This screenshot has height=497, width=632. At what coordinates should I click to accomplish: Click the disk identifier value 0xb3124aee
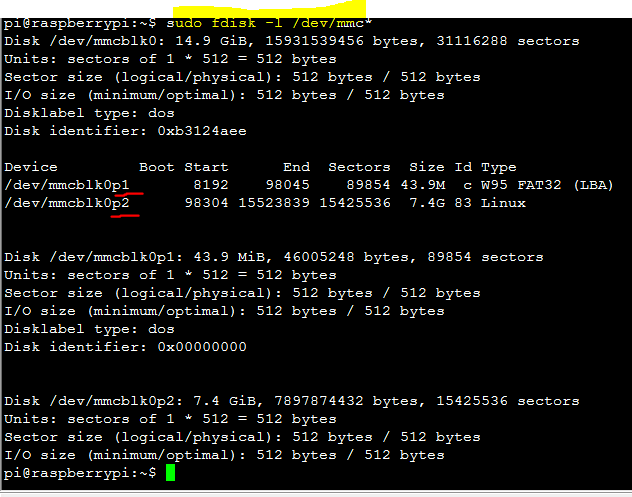coord(202,131)
